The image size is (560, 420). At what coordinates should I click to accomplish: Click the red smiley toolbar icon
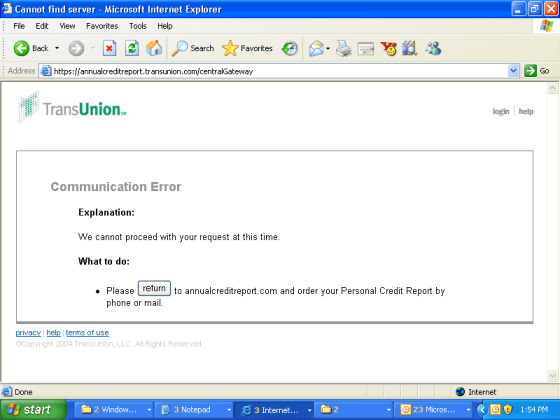click(x=389, y=49)
